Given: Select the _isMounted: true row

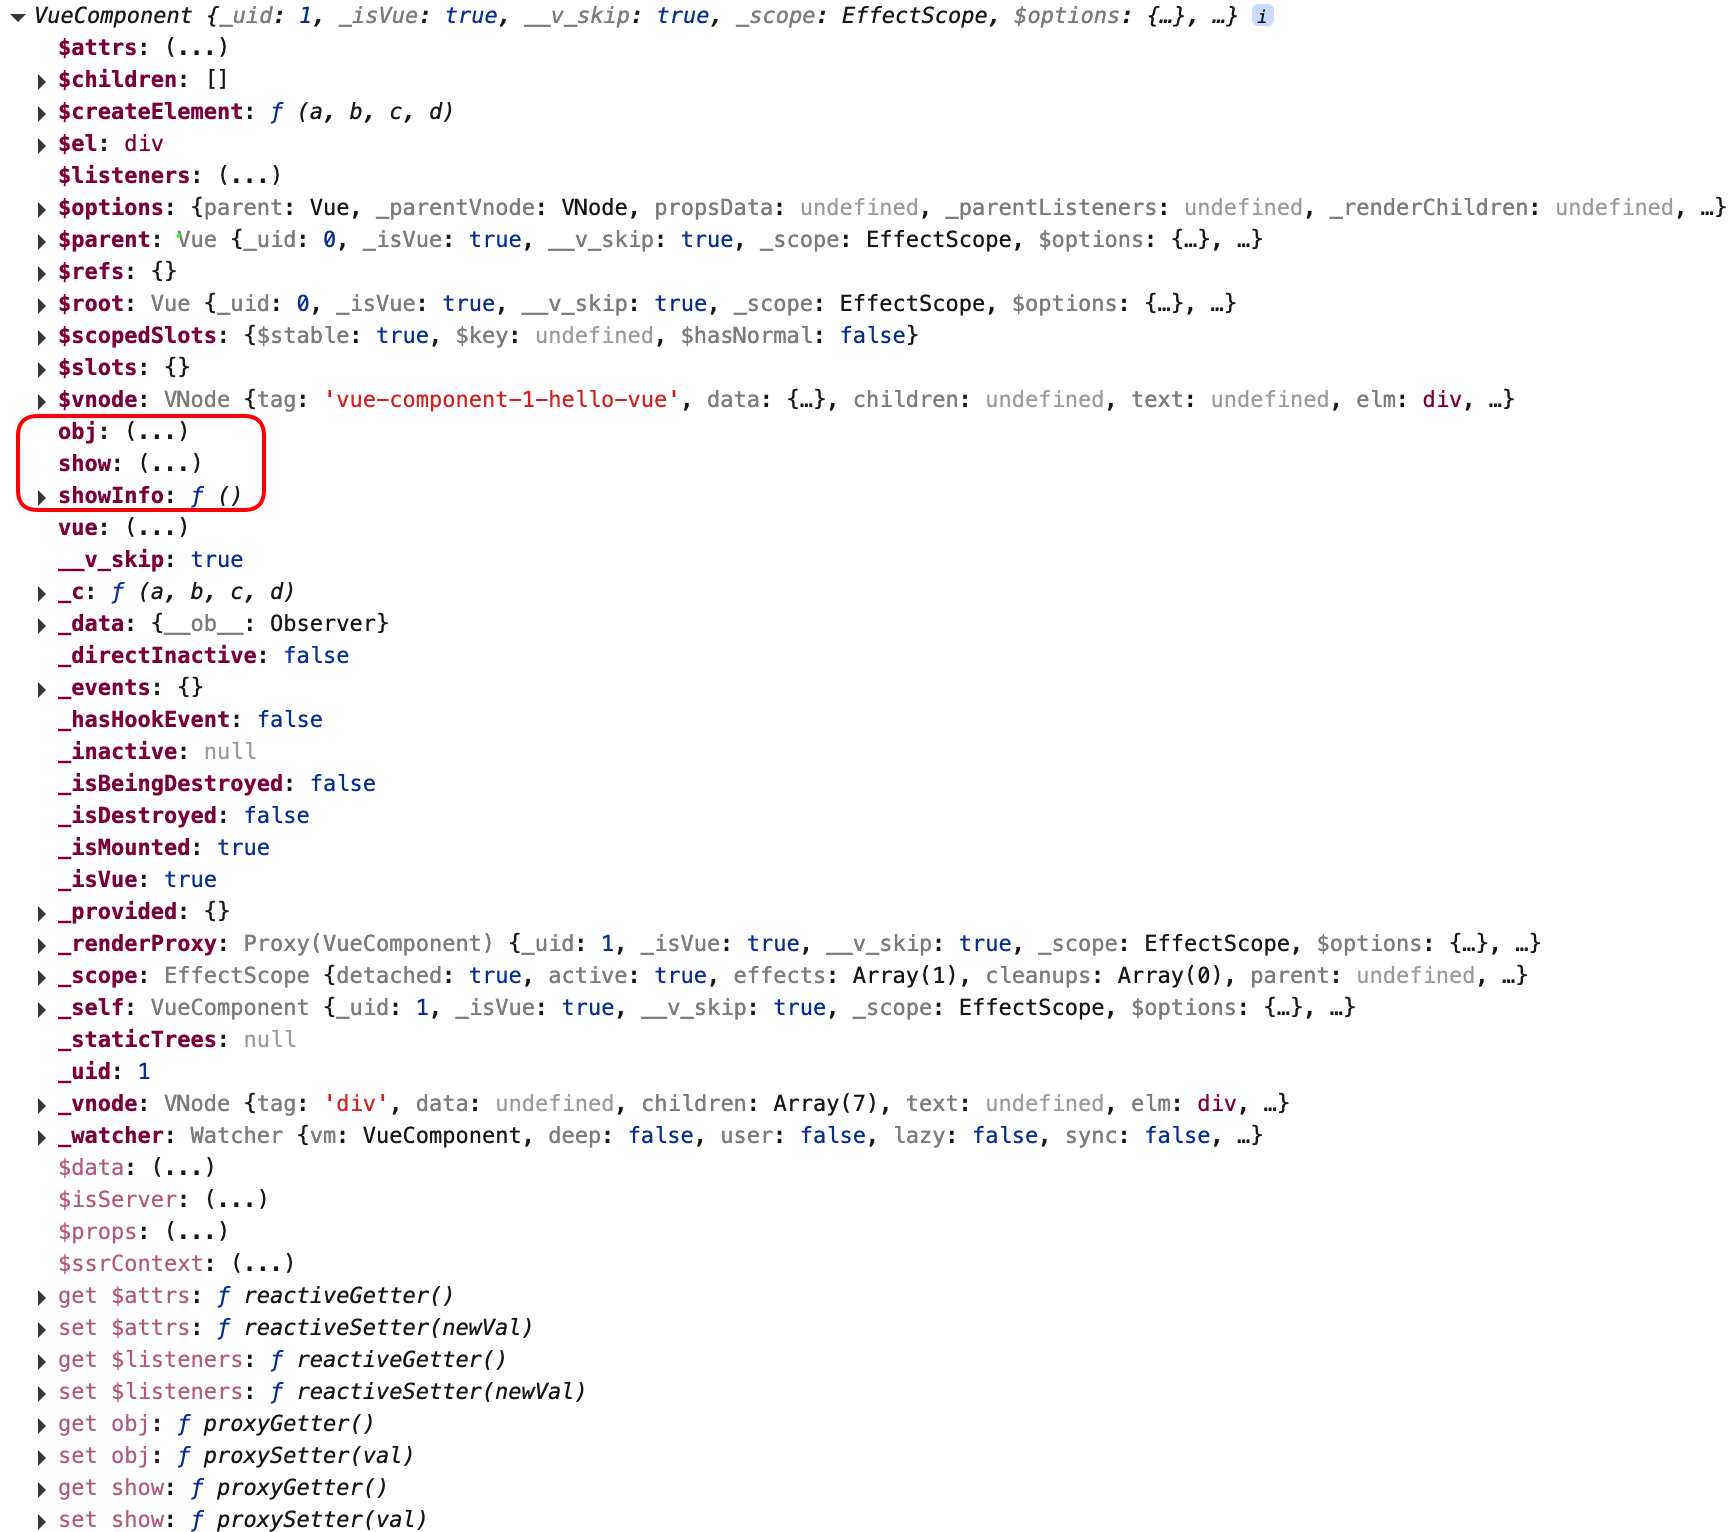Looking at the screenshot, I should coord(164,847).
